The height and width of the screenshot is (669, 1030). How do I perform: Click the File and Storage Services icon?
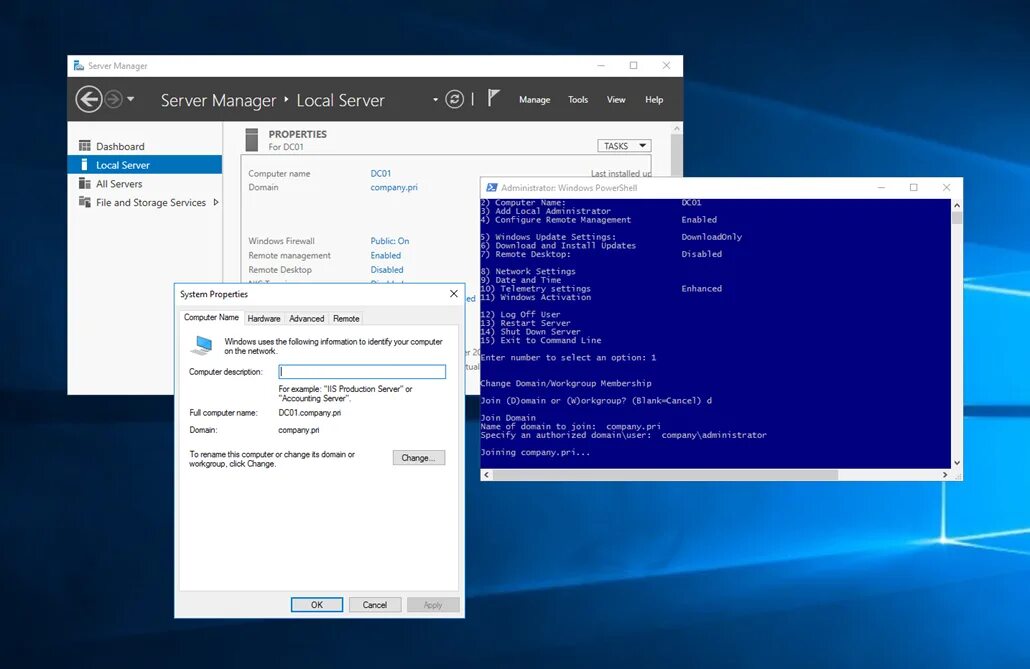pos(85,202)
